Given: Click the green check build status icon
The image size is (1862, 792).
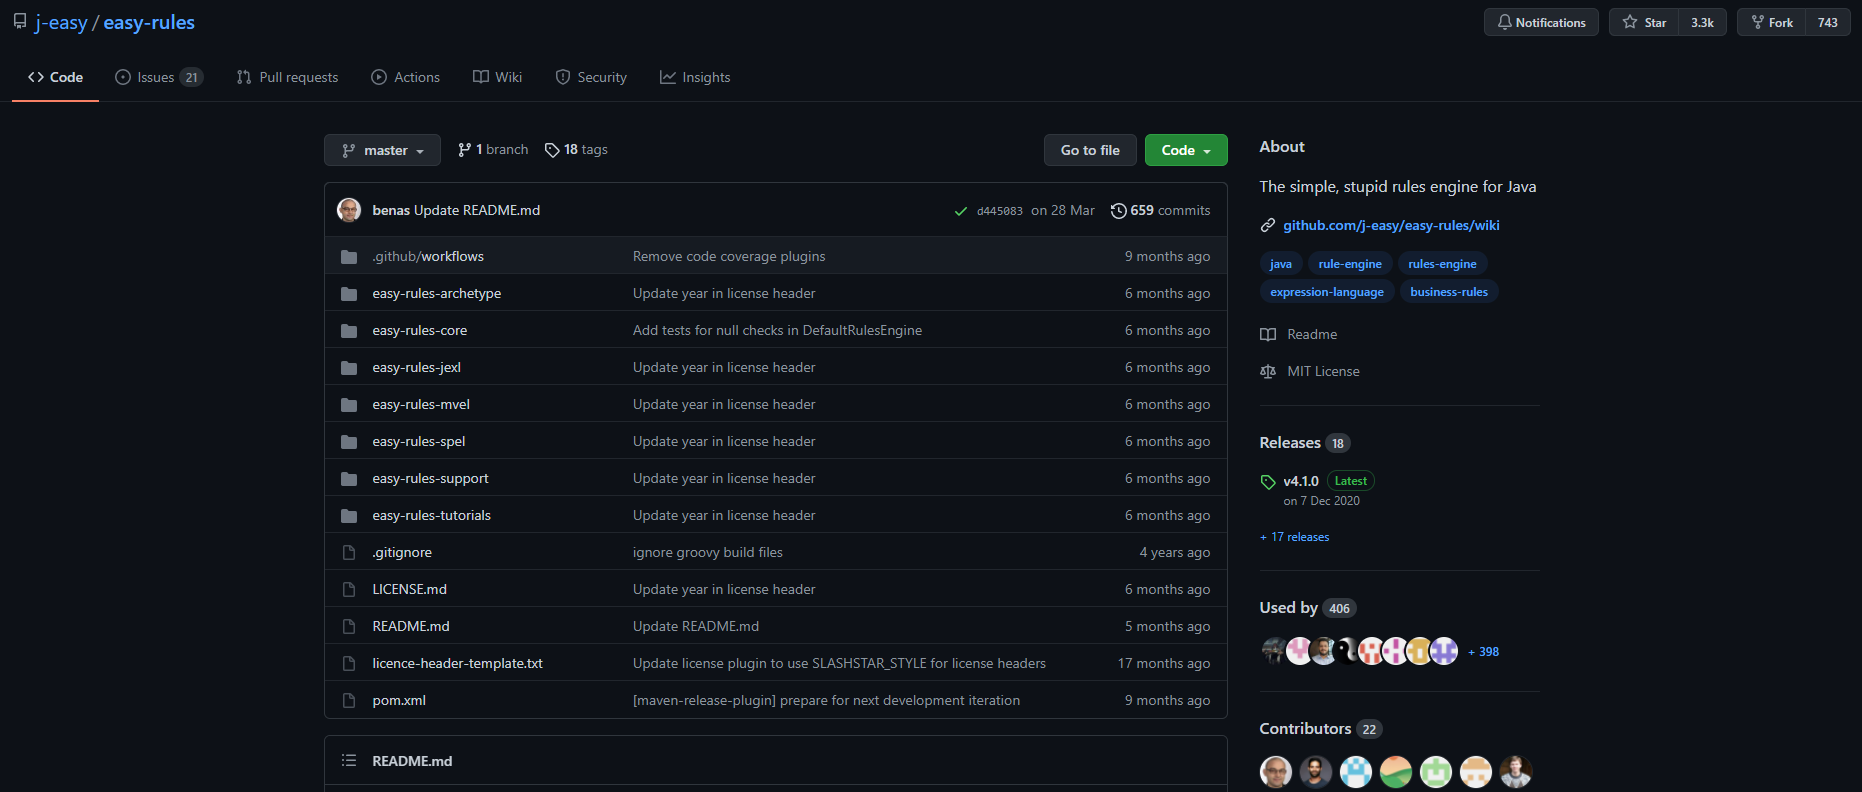Looking at the screenshot, I should pos(961,211).
